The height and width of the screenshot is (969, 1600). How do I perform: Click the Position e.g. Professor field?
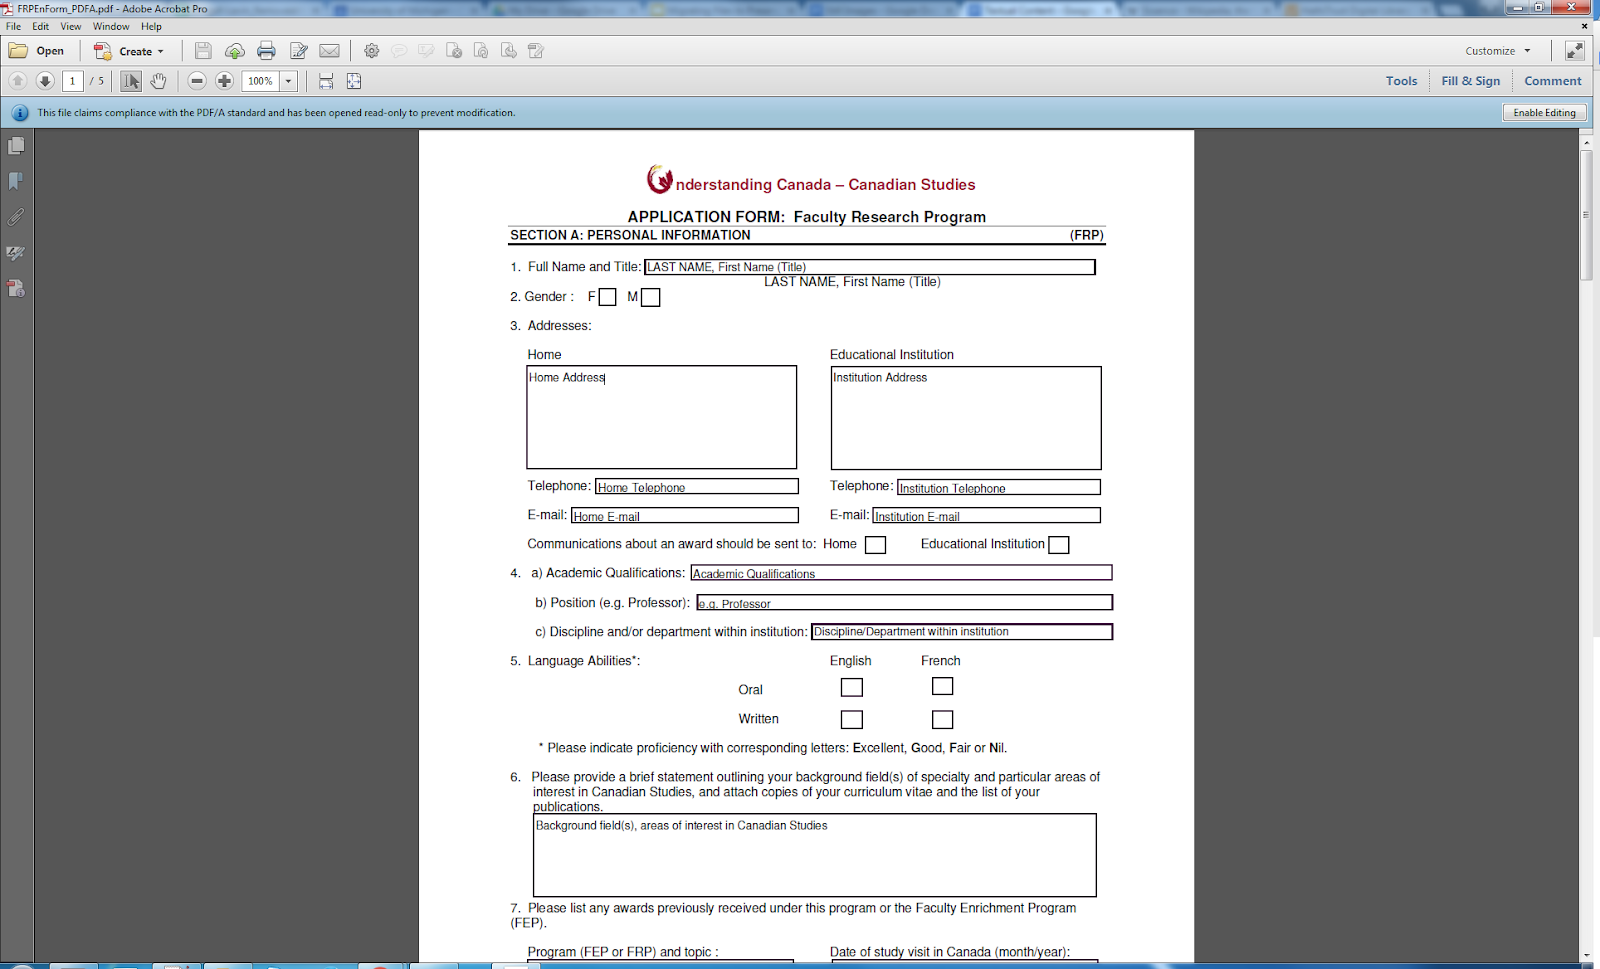905,602
